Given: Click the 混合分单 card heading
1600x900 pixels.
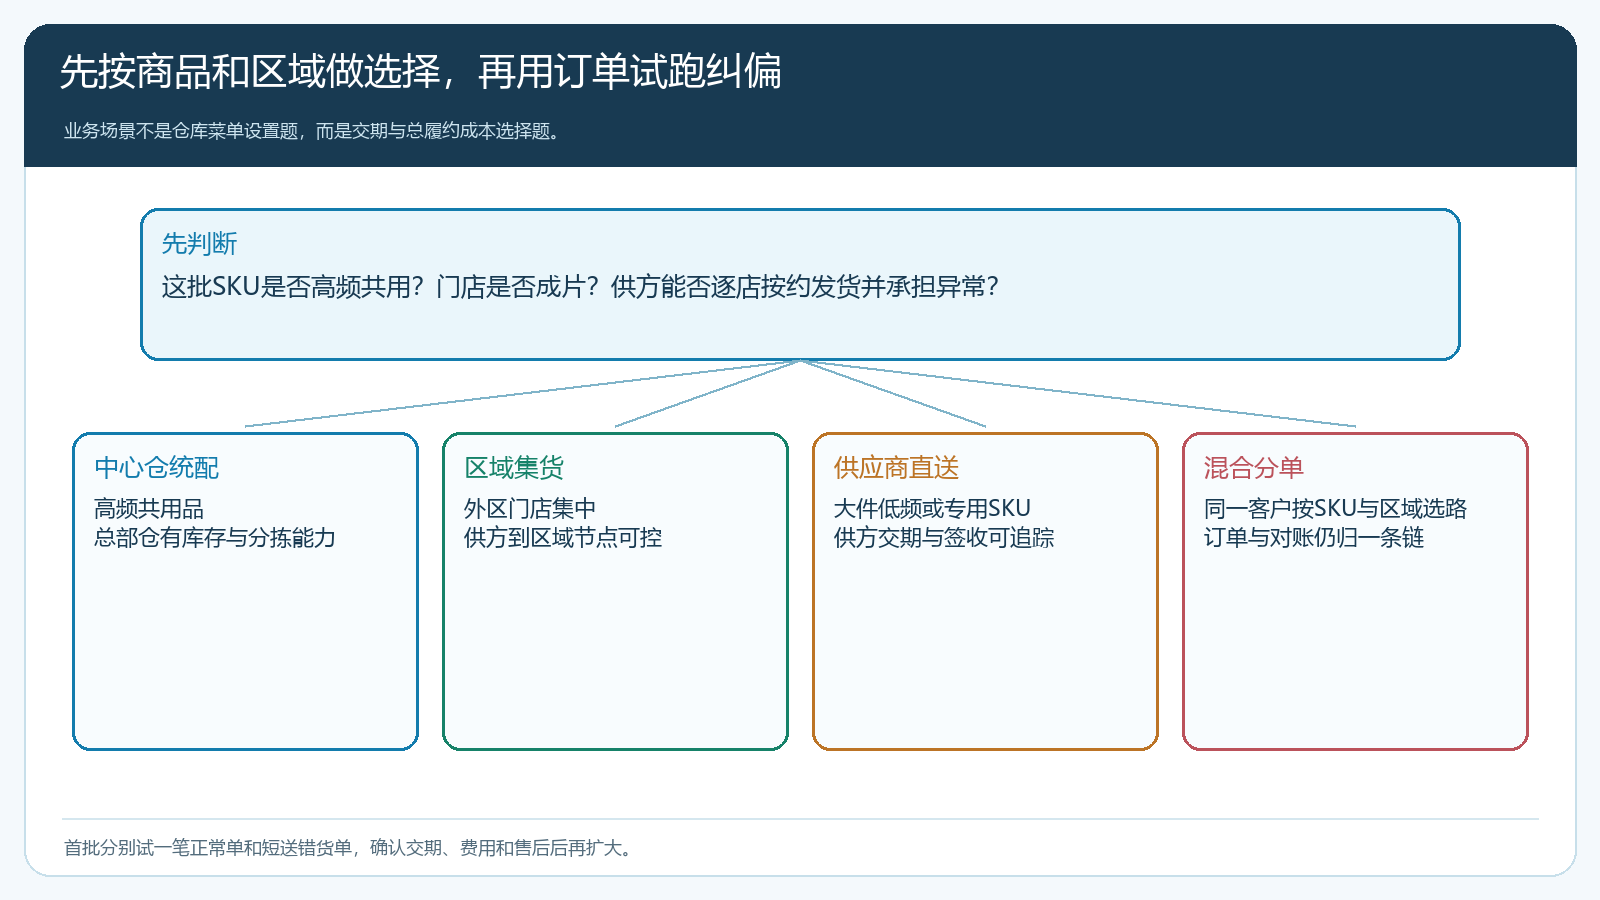Looking at the screenshot, I should 1254,468.
